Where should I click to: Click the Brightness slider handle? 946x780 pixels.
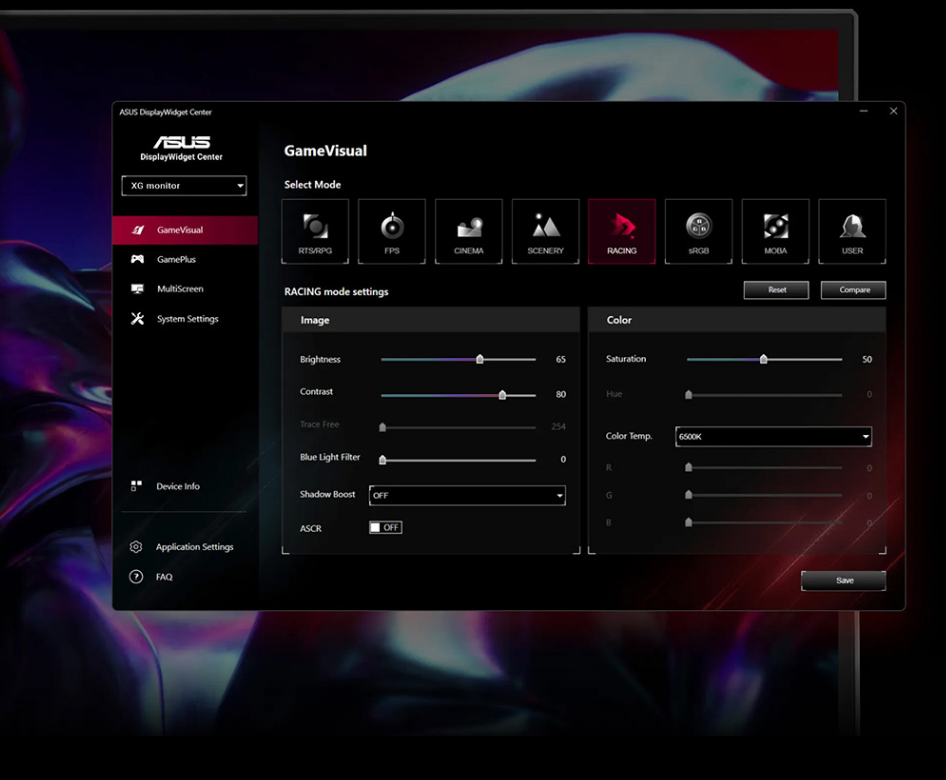480,359
